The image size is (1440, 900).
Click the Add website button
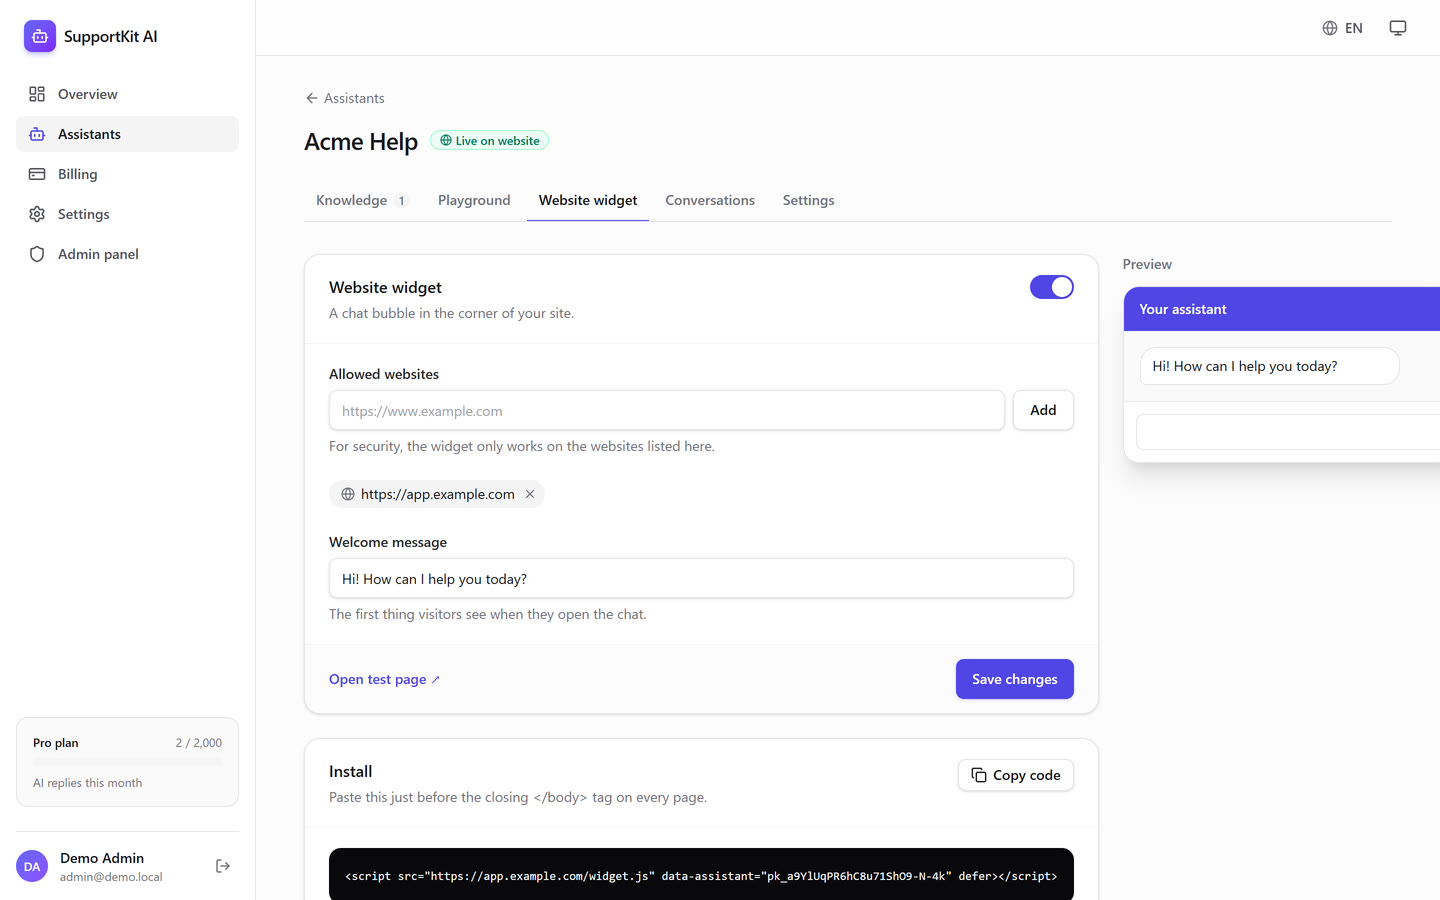pyautogui.click(x=1043, y=410)
